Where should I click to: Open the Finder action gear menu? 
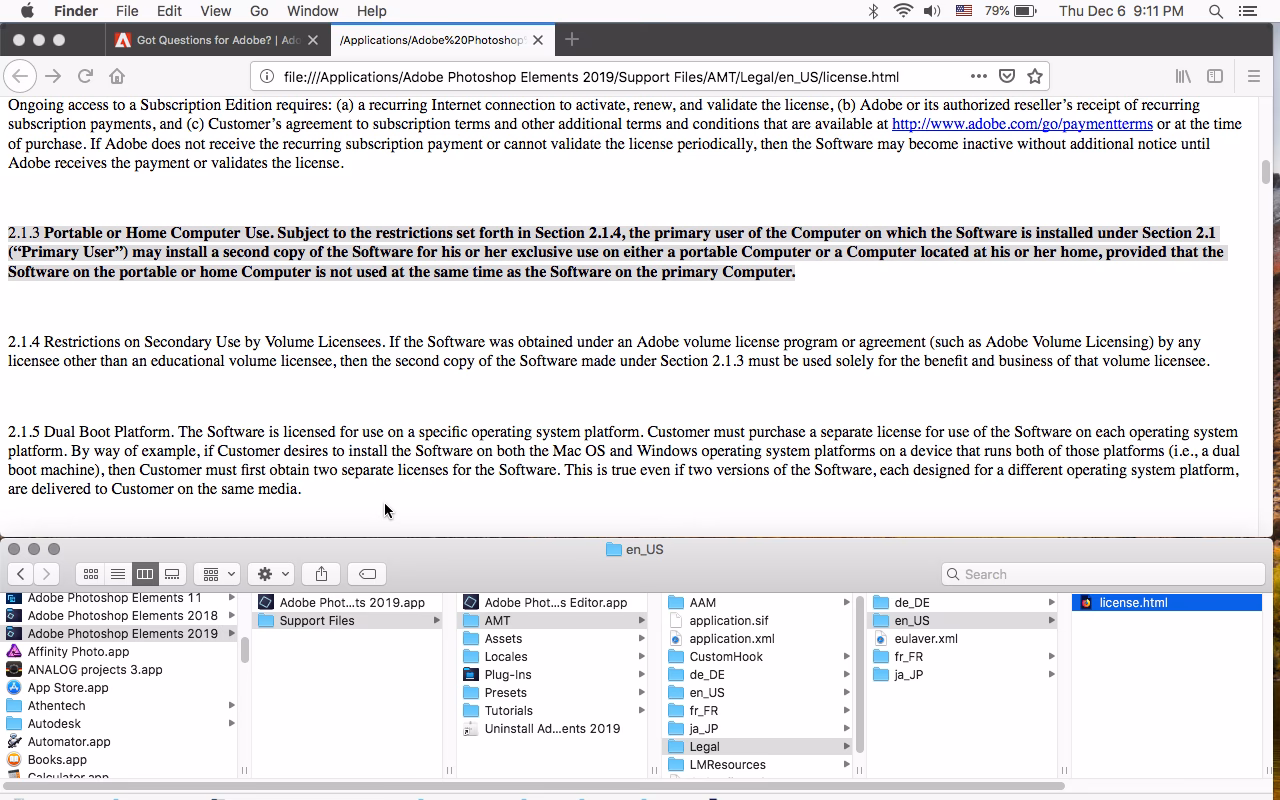271,574
